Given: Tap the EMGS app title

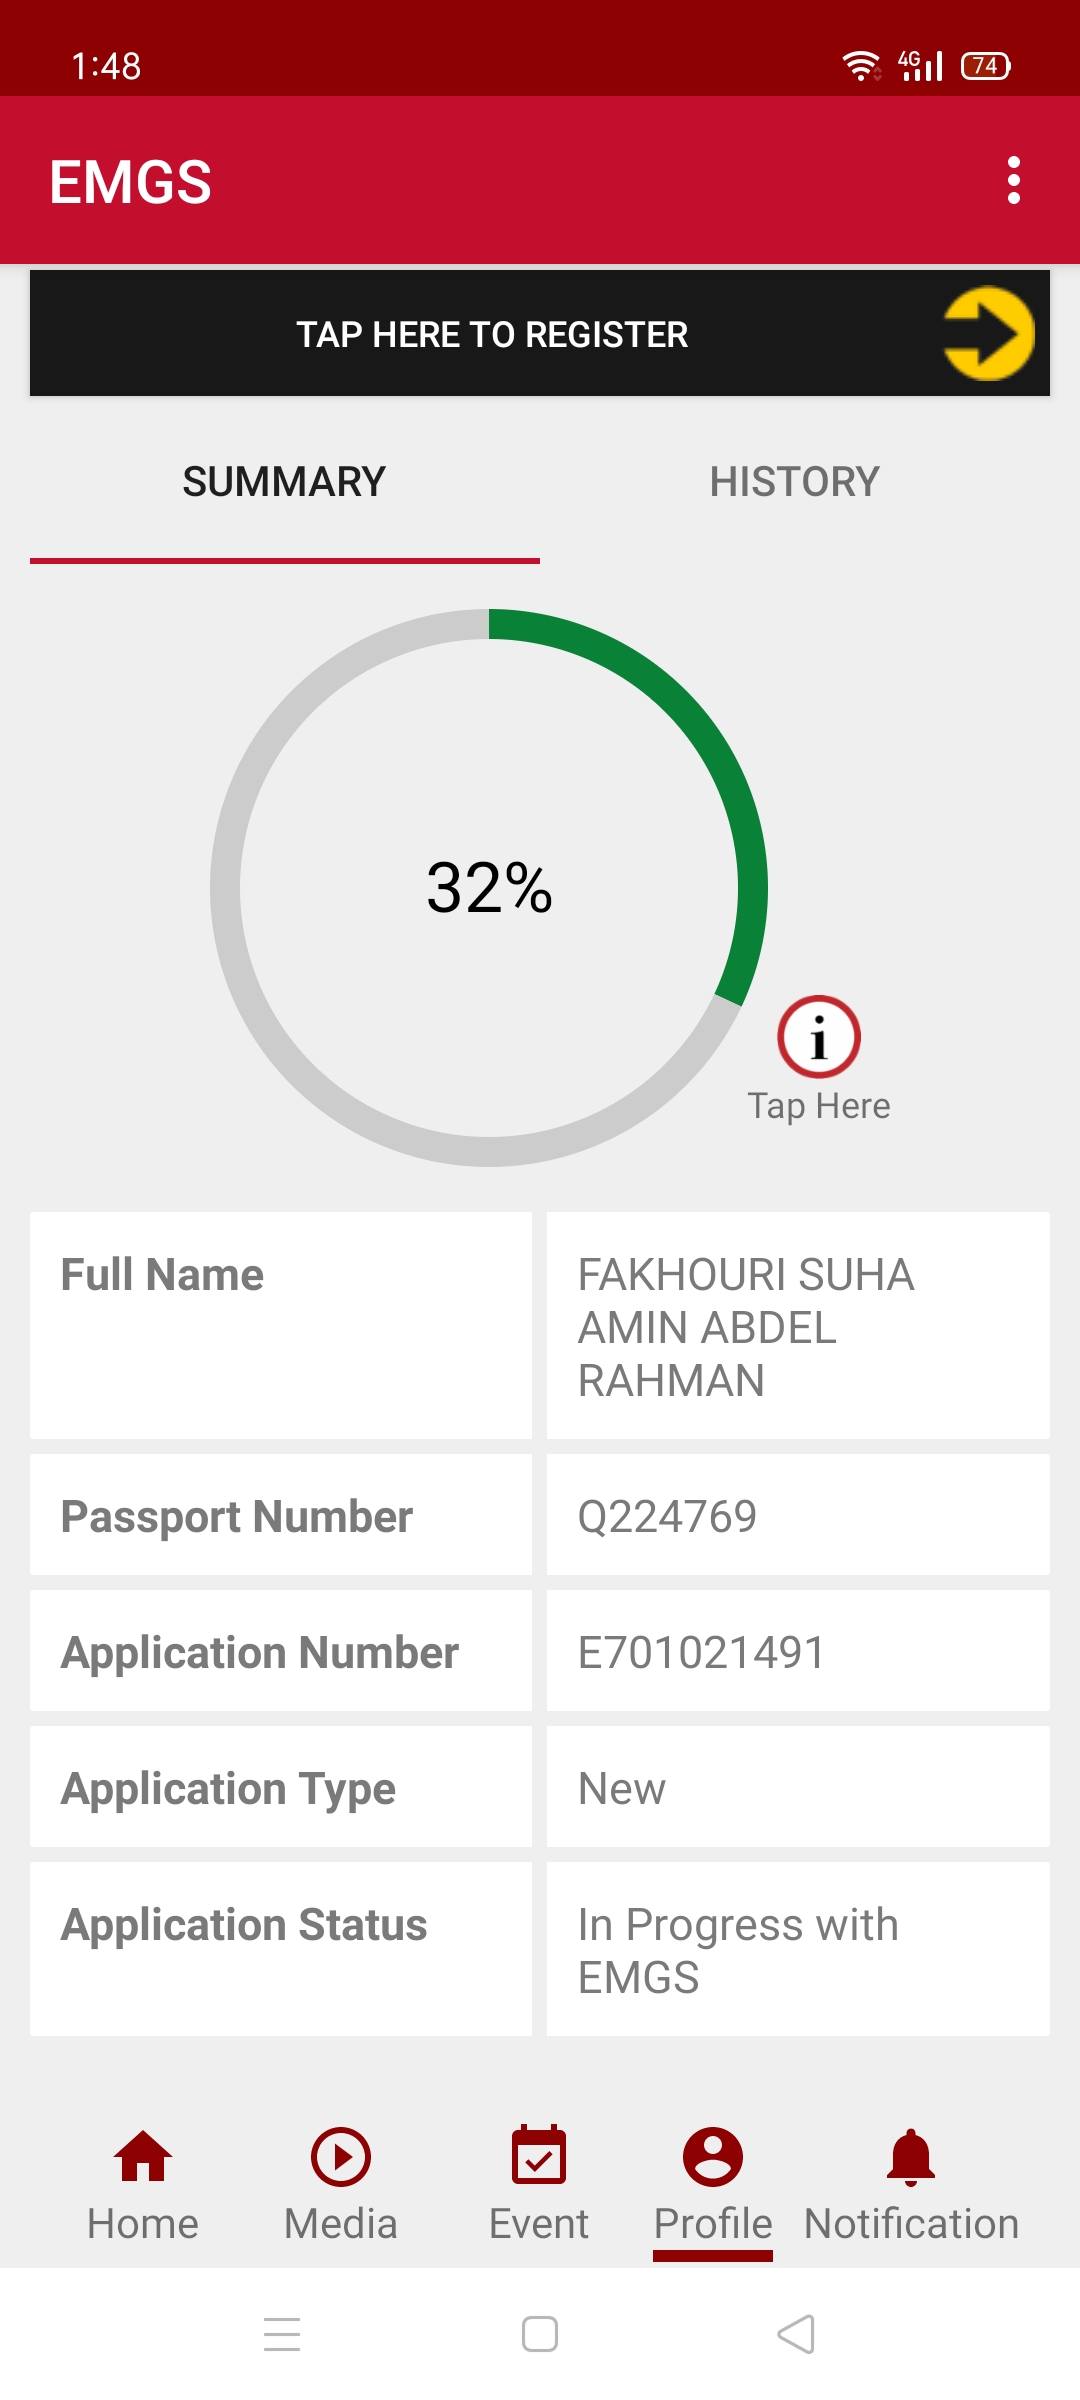Looking at the screenshot, I should pyautogui.click(x=131, y=182).
